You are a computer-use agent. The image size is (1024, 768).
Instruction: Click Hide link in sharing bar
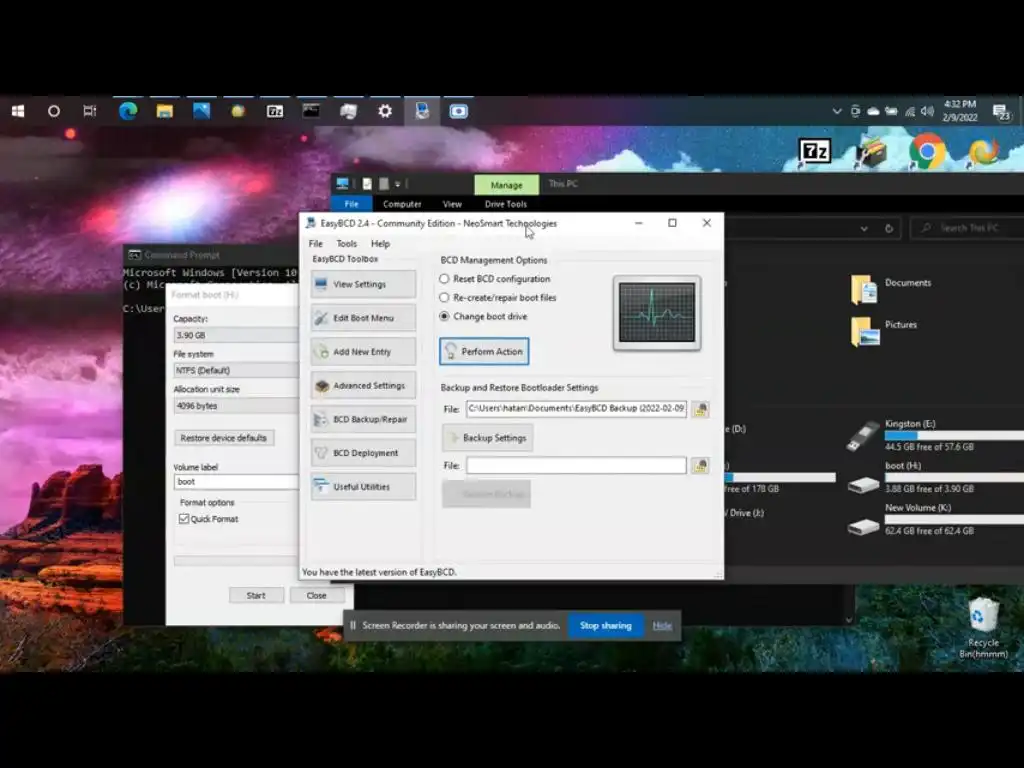(x=662, y=626)
